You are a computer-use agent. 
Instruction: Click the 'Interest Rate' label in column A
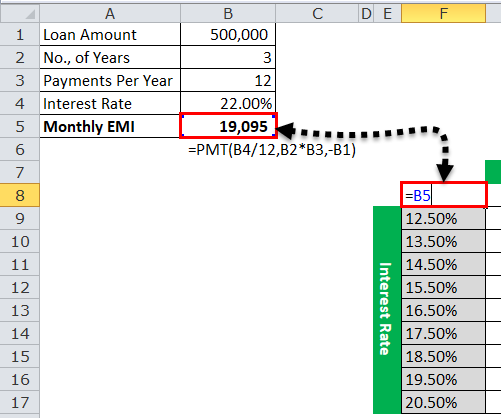tap(110, 103)
